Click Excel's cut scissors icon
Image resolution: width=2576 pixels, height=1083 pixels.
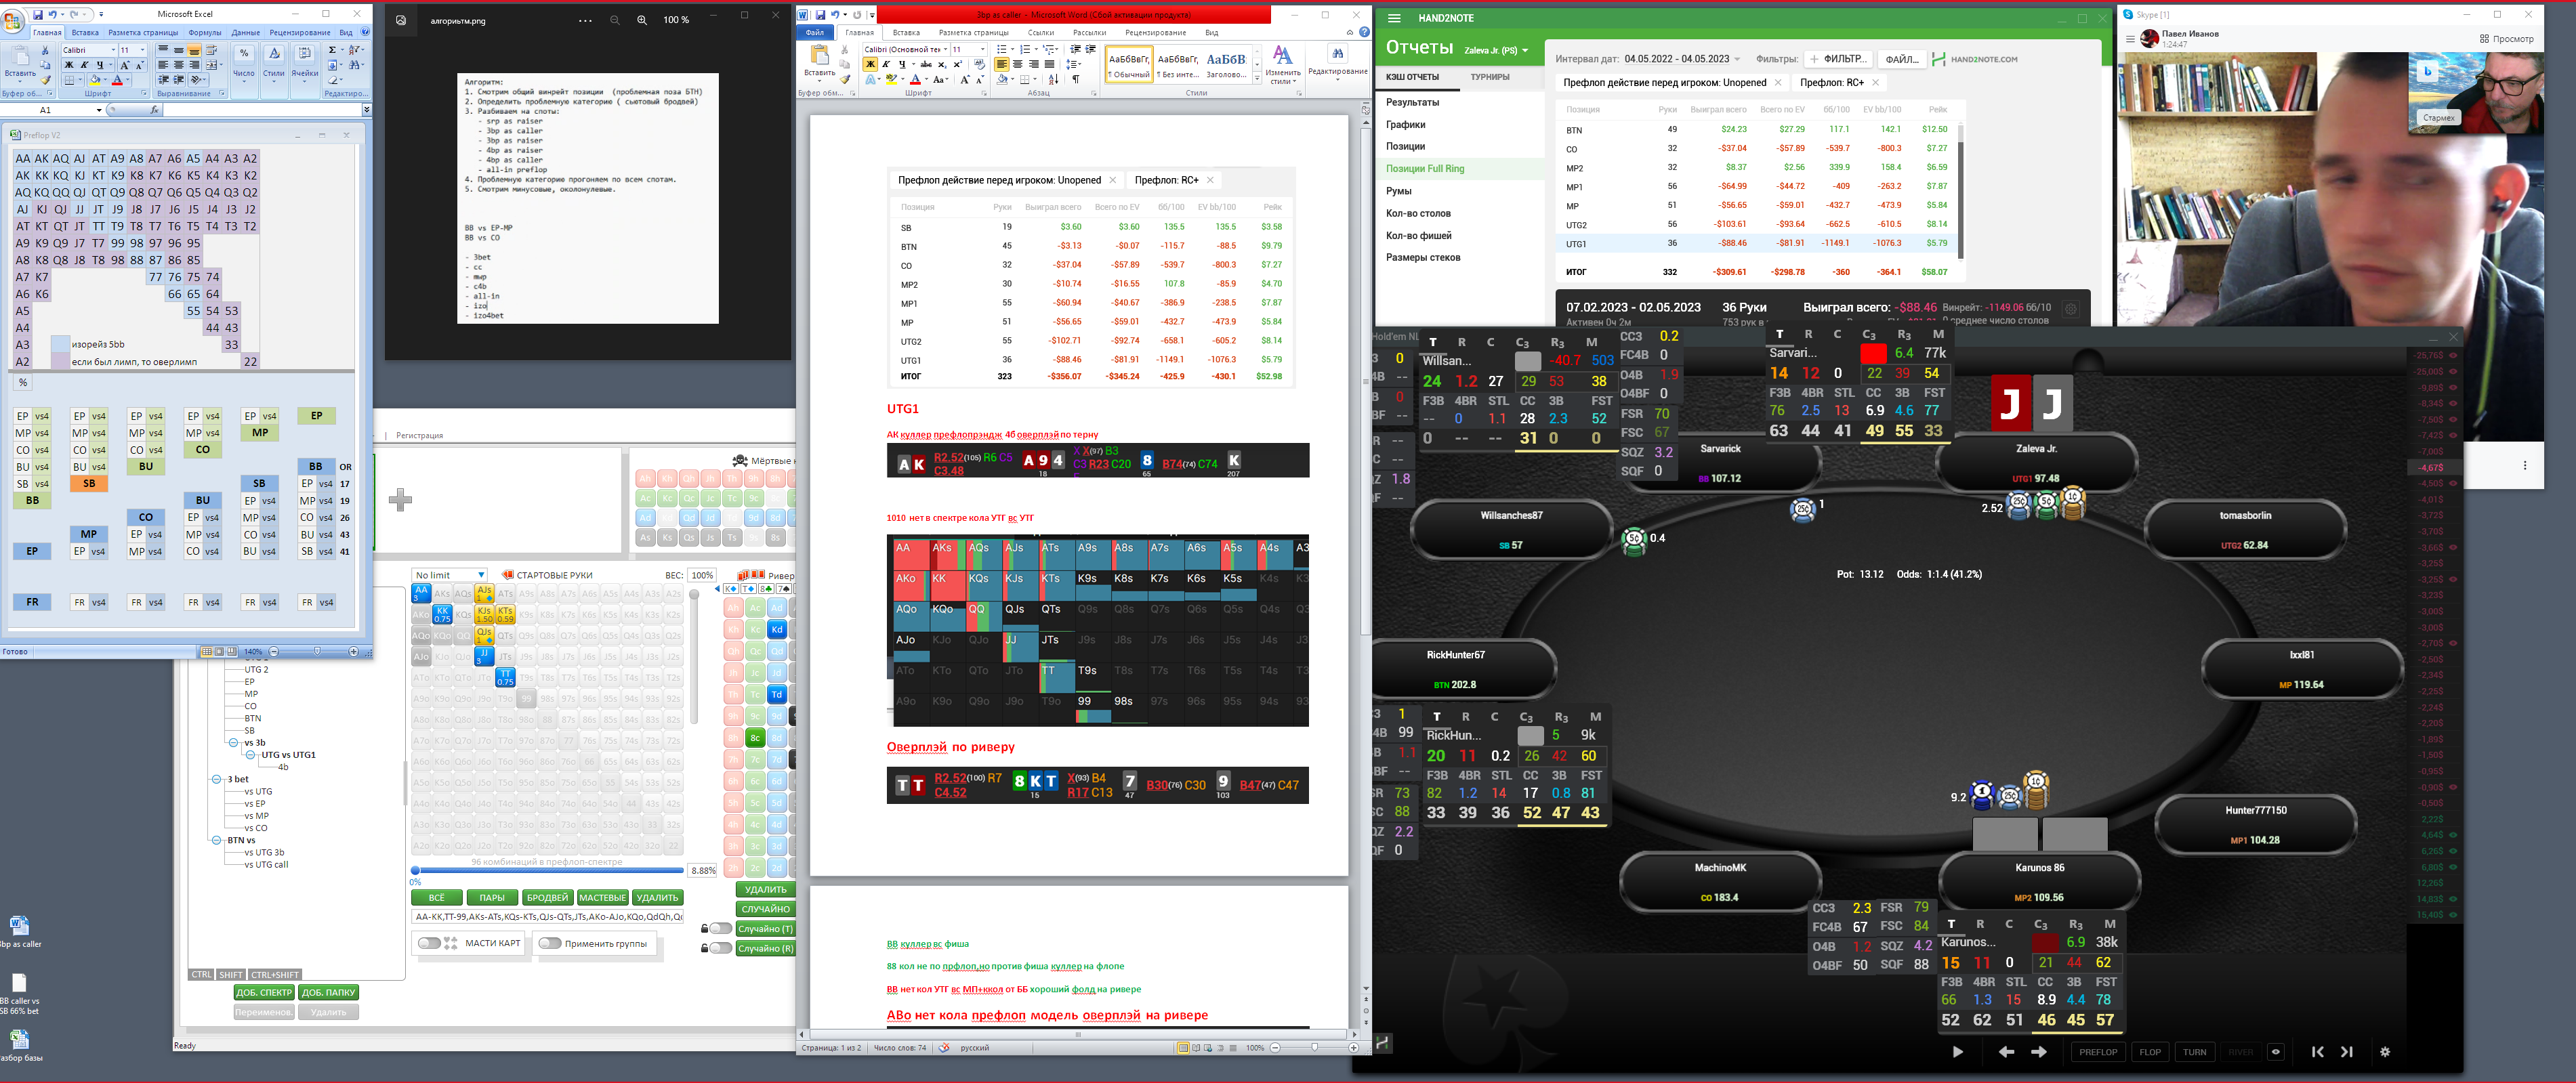pos(45,50)
